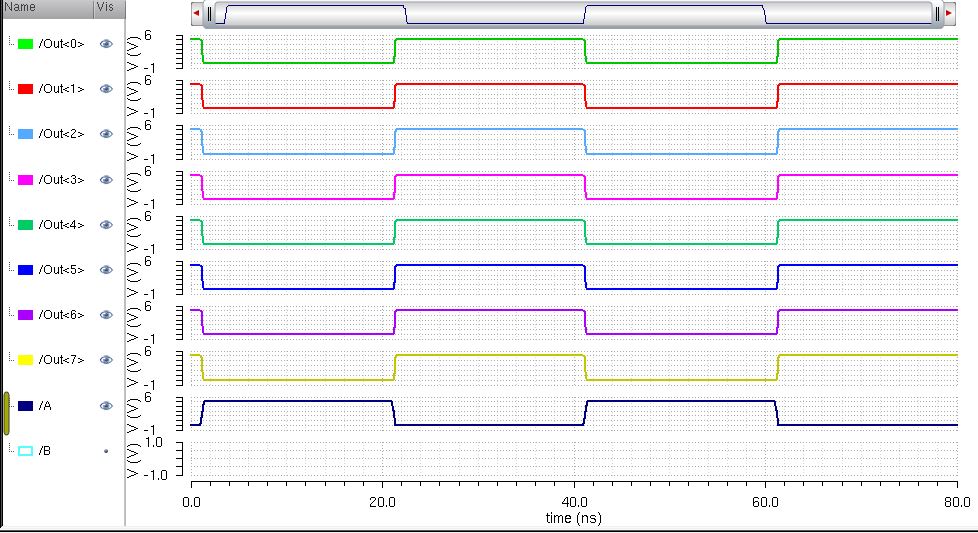Click the Vis column header
978x533 pixels.
point(106,7)
